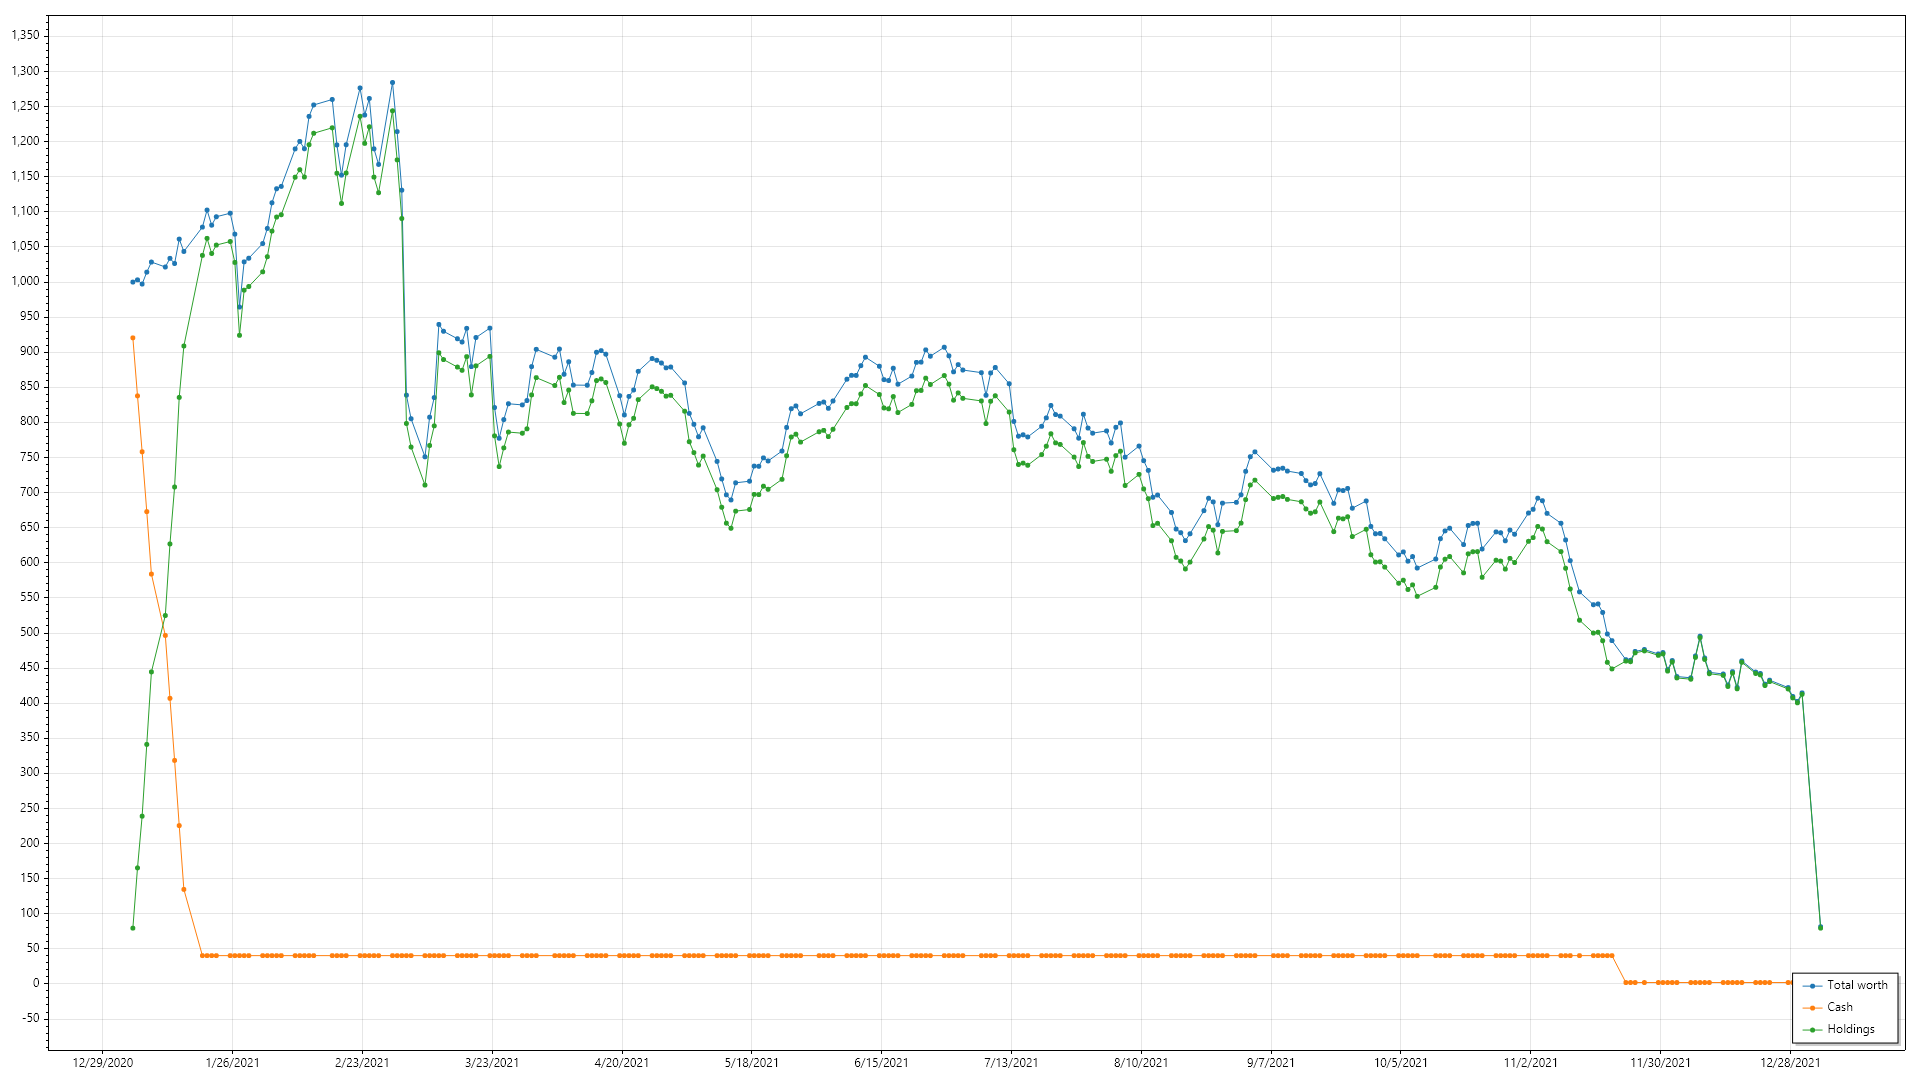The height and width of the screenshot is (1080, 1920).
Task: Click the Total worth legend entry
Action: tap(1845, 985)
